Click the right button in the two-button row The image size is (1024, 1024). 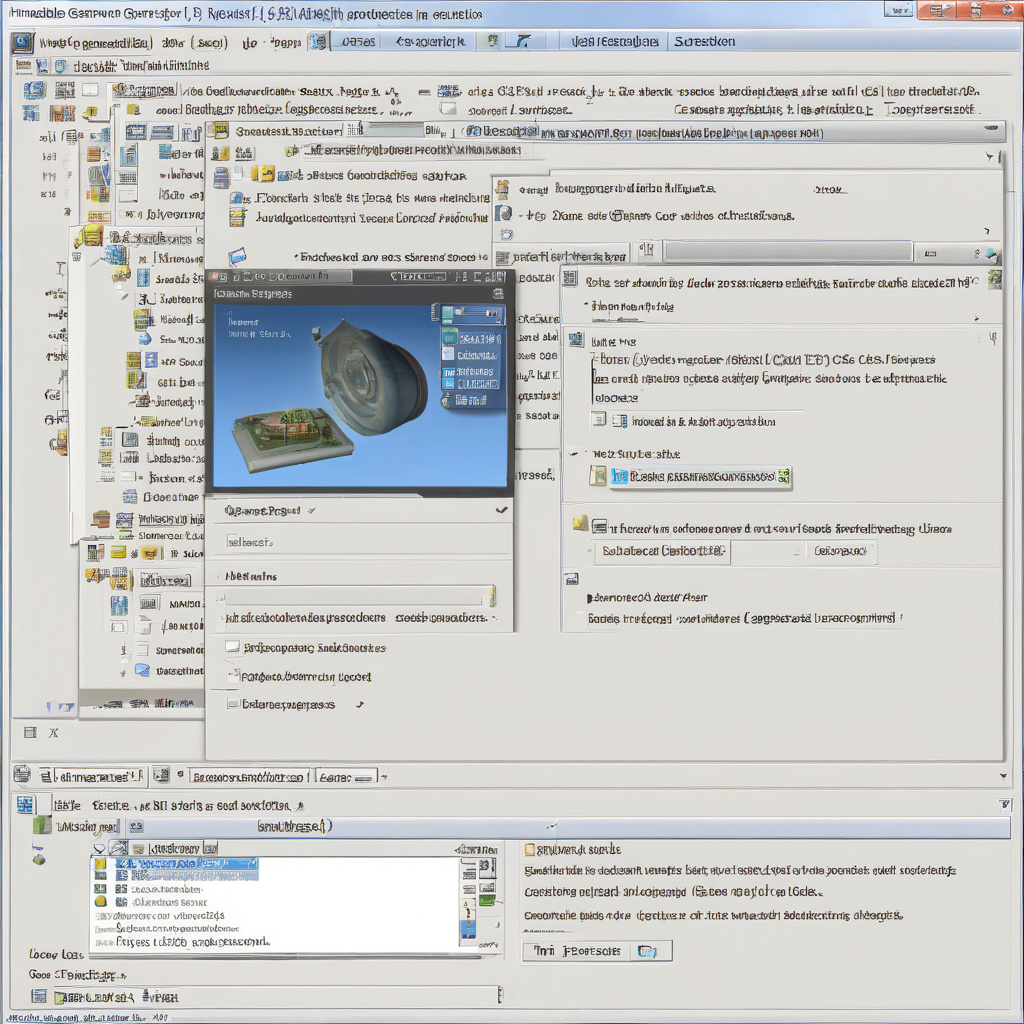tap(839, 551)
